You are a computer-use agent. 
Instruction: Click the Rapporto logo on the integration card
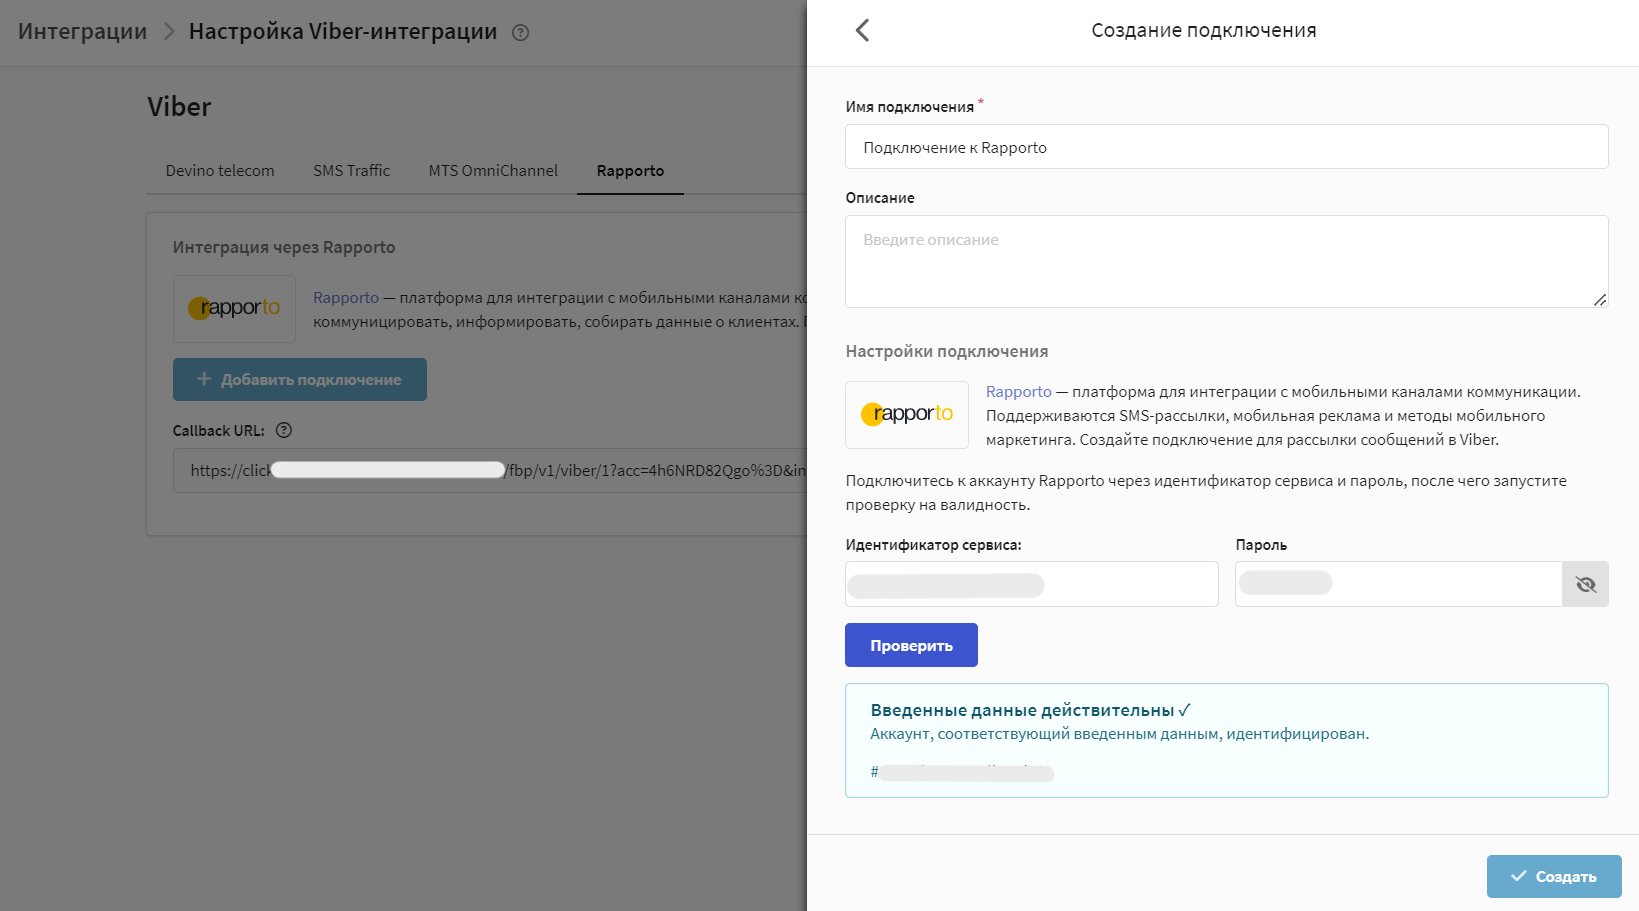(234, 308)
